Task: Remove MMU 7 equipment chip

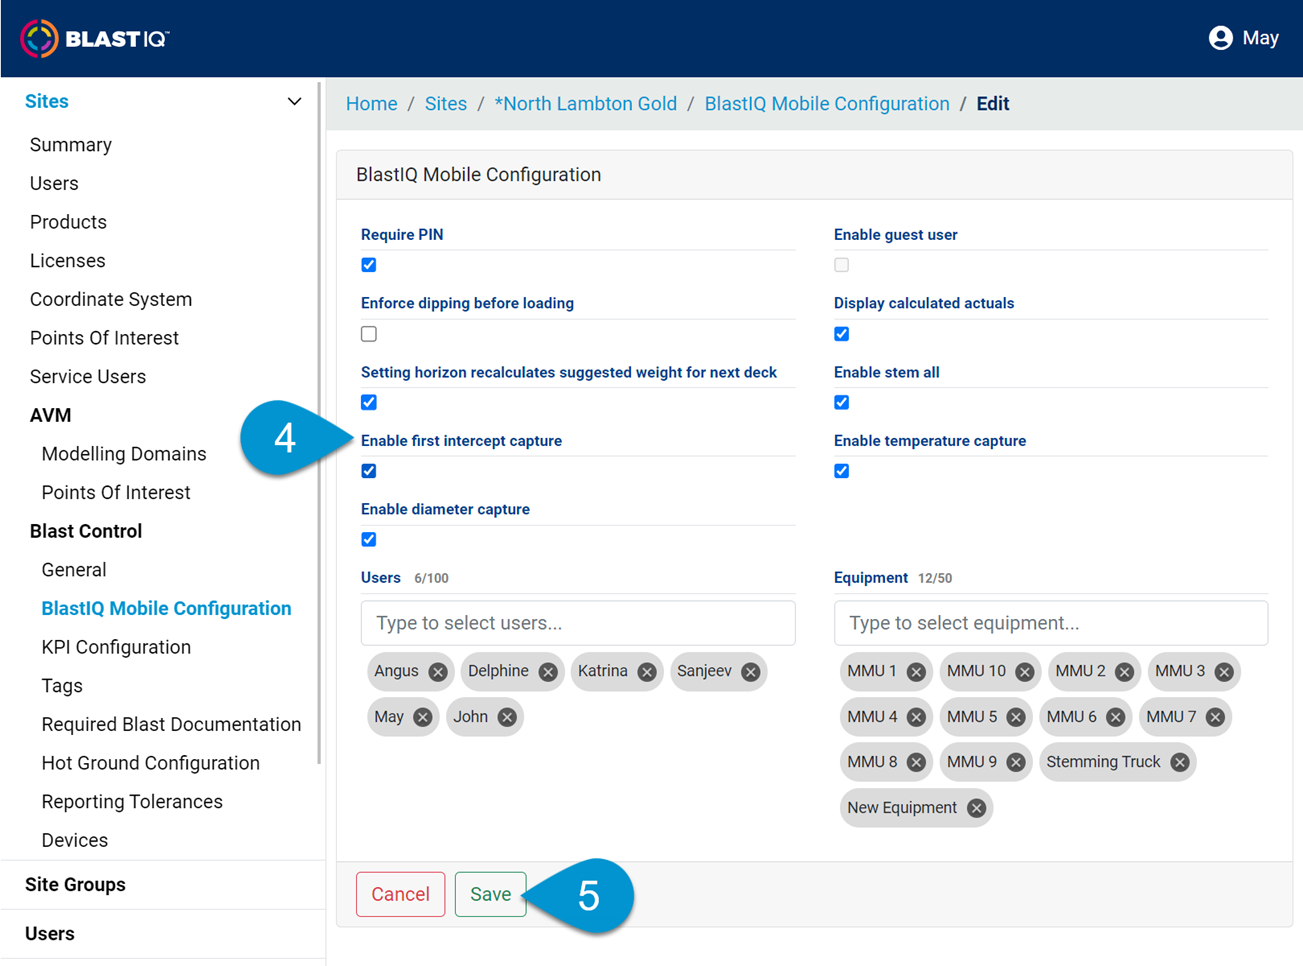Action: [1215, 717]
